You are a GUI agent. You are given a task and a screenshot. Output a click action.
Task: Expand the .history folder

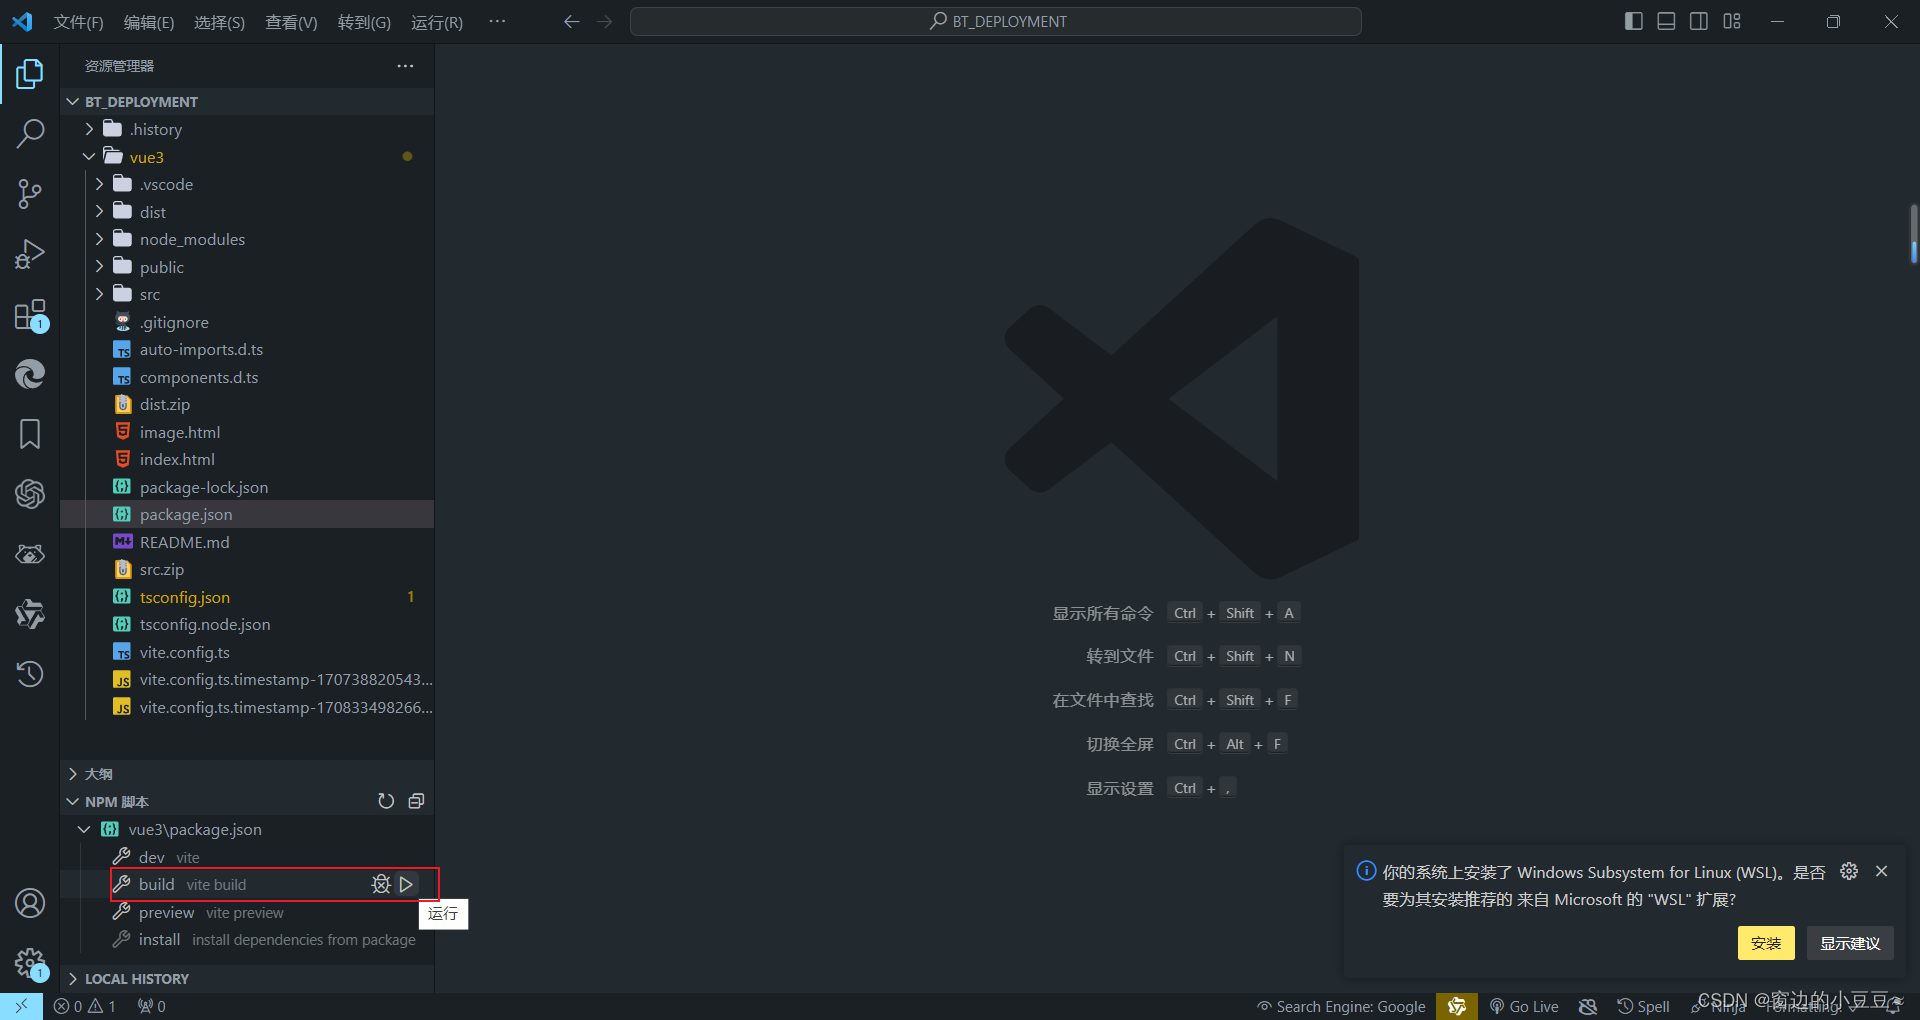(89, 129)
